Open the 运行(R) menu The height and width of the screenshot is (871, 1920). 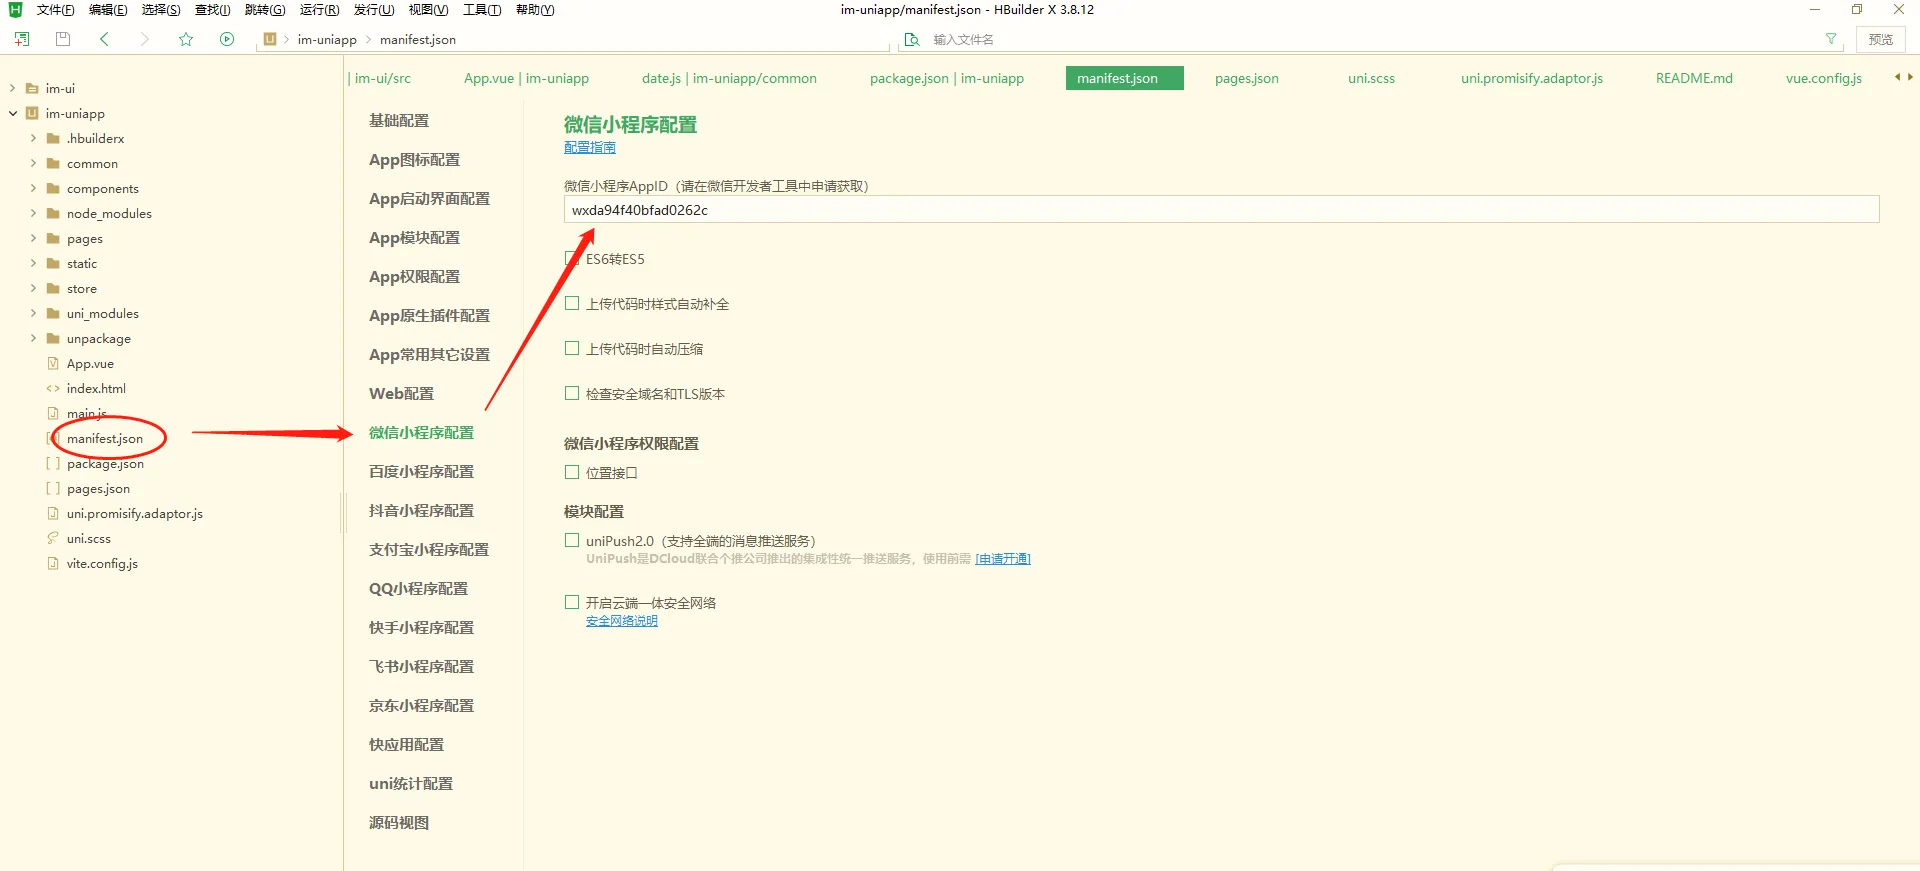319,10
